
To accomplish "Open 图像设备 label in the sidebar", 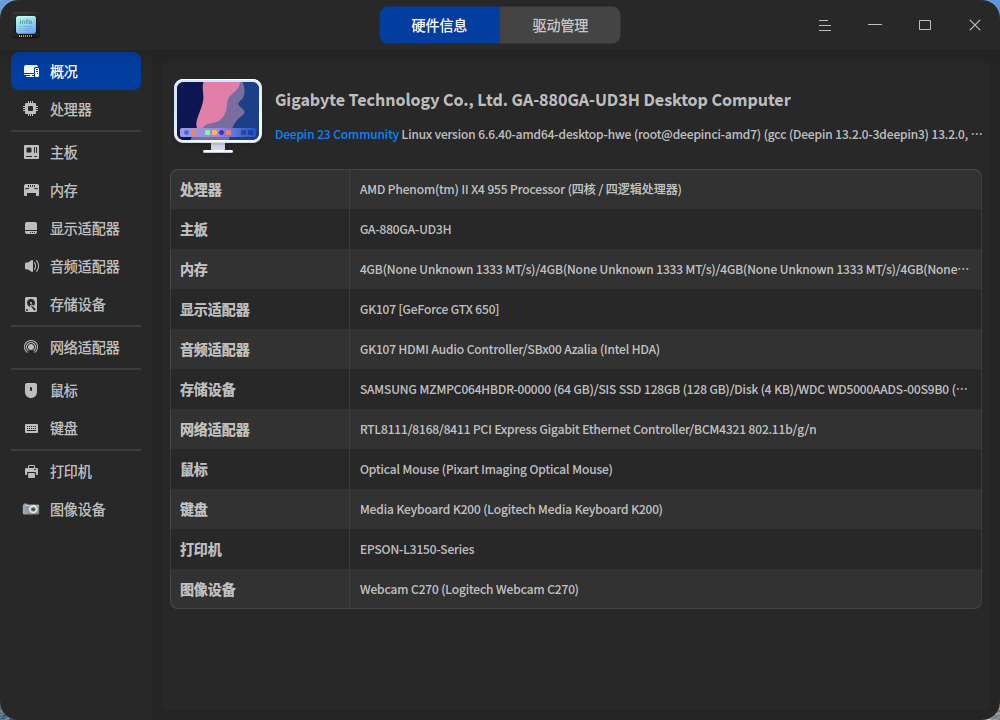I will pyautogui.click(x=78, y=510).
